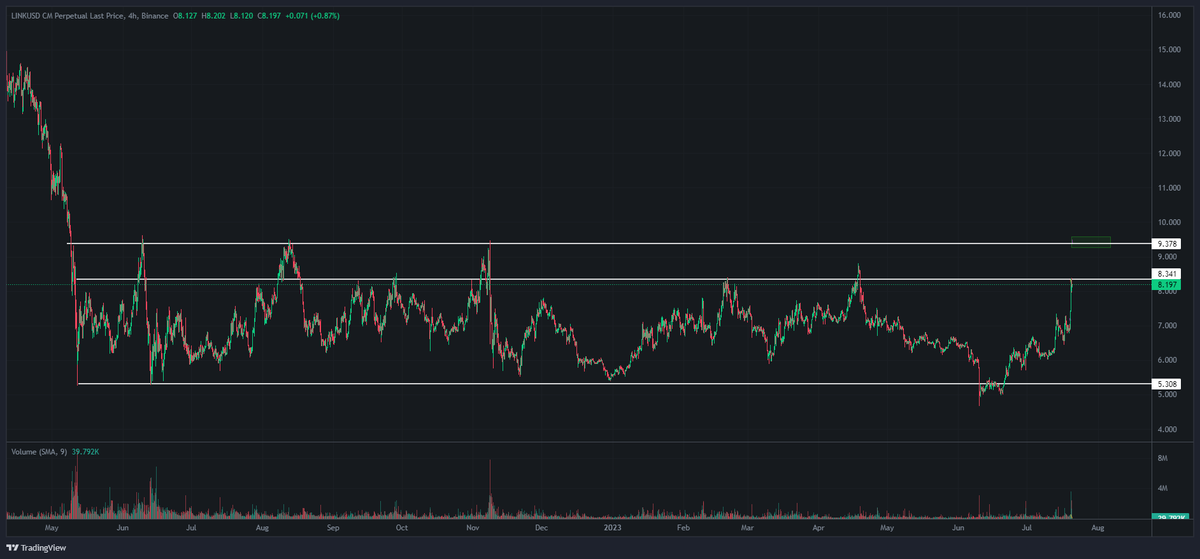Click the 10.000 price scale value
The height and width of the screenshot is (559, 1200).
(x=1171, y=222)
